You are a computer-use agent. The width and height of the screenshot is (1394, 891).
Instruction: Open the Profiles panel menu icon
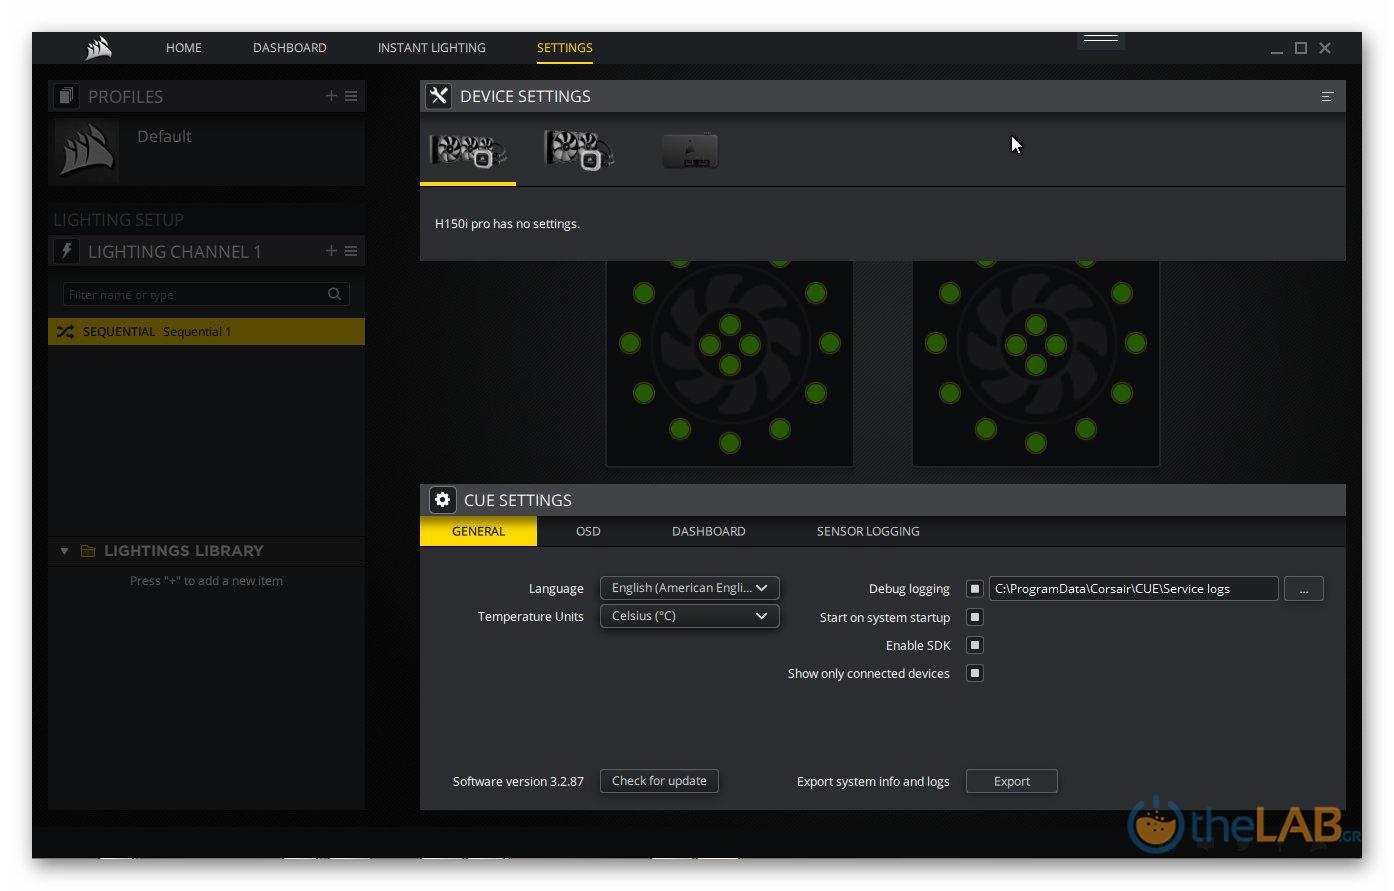(x=351, y=96)
